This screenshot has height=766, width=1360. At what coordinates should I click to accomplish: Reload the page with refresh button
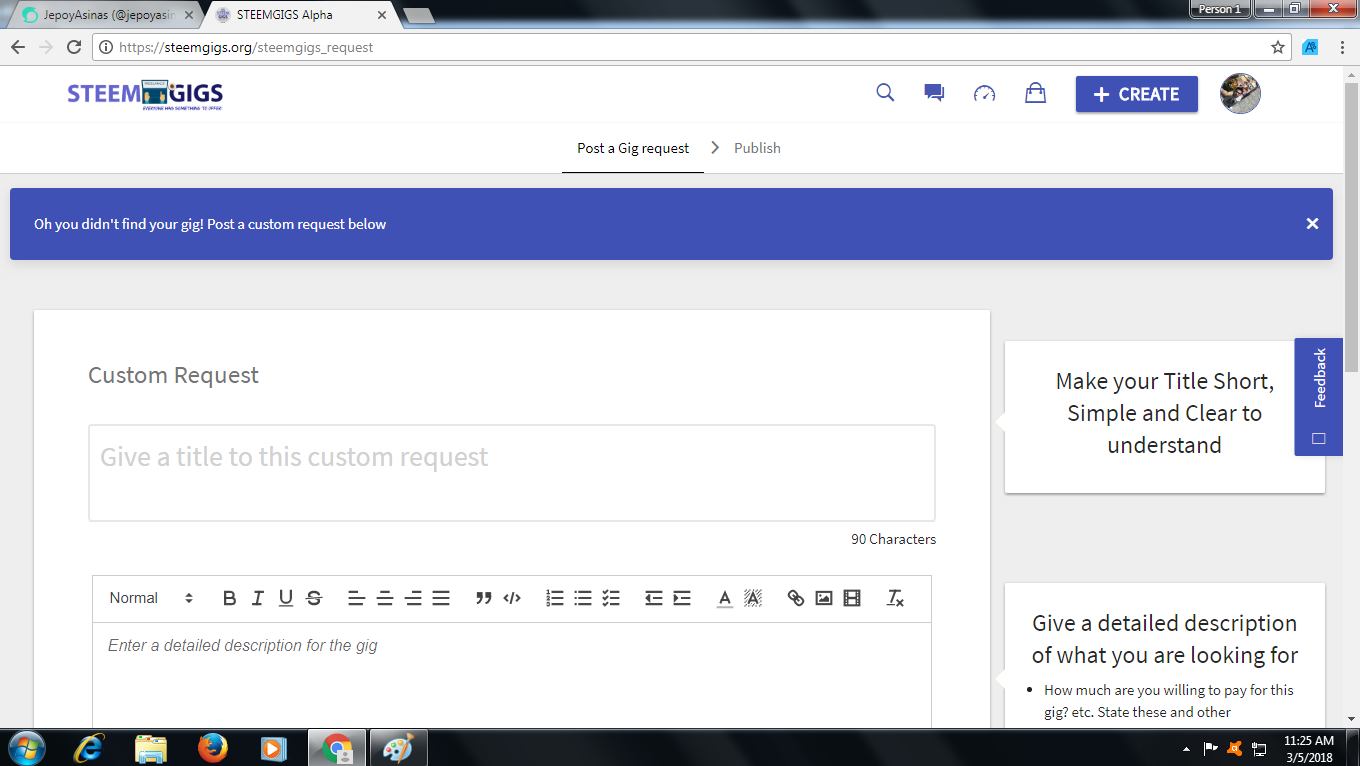[x=74, y=47]
